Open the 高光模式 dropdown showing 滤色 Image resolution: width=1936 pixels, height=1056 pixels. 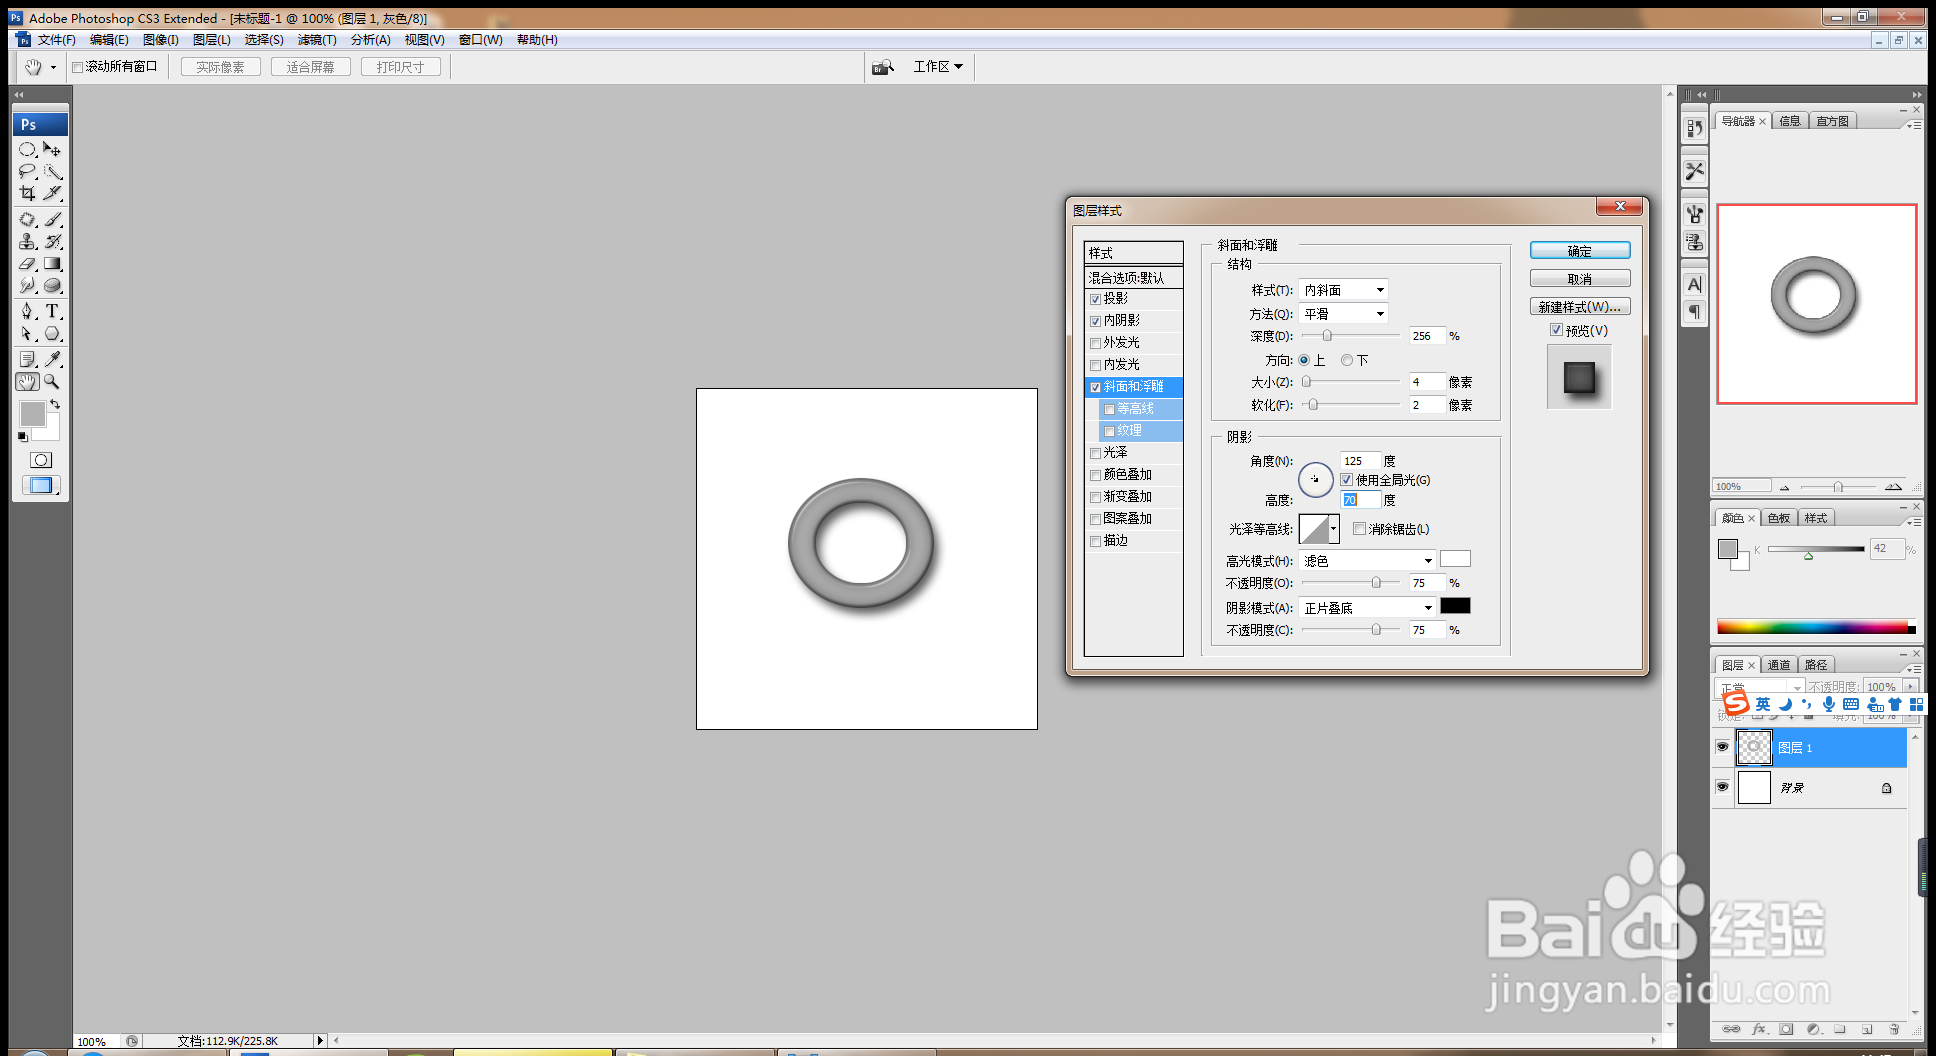pyautogui.click(x=1367, y=561)
